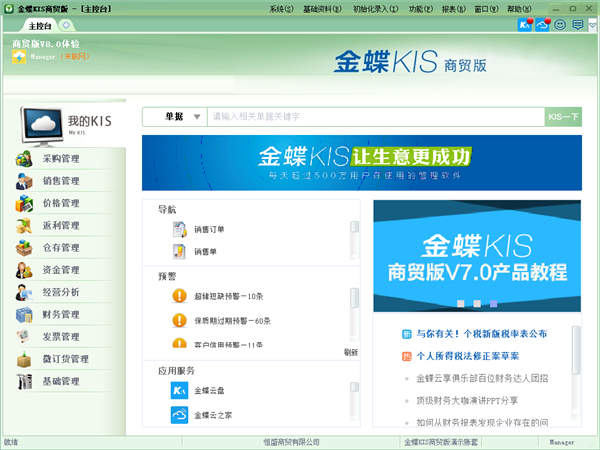The height and width of the screenshot is (450, 600).
Task: Click the 销售订单 navigation icon
Action: (179, 229)
